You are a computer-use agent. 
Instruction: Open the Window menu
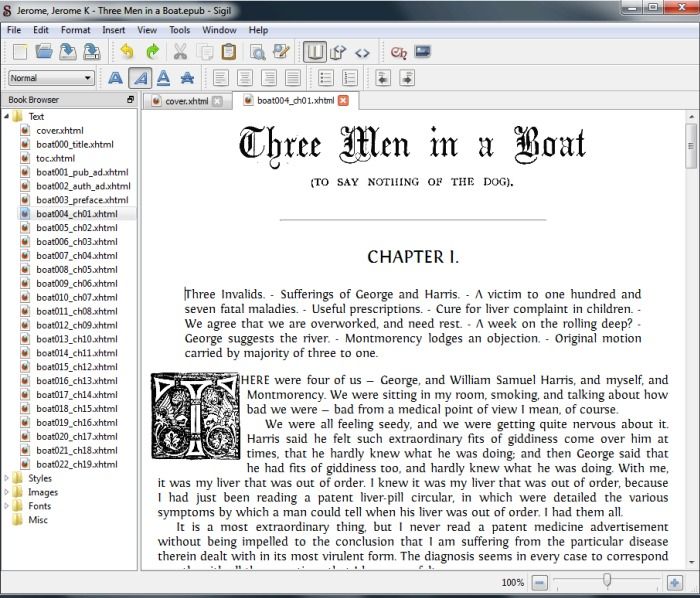pyautogui.click(x=219, y=30)
